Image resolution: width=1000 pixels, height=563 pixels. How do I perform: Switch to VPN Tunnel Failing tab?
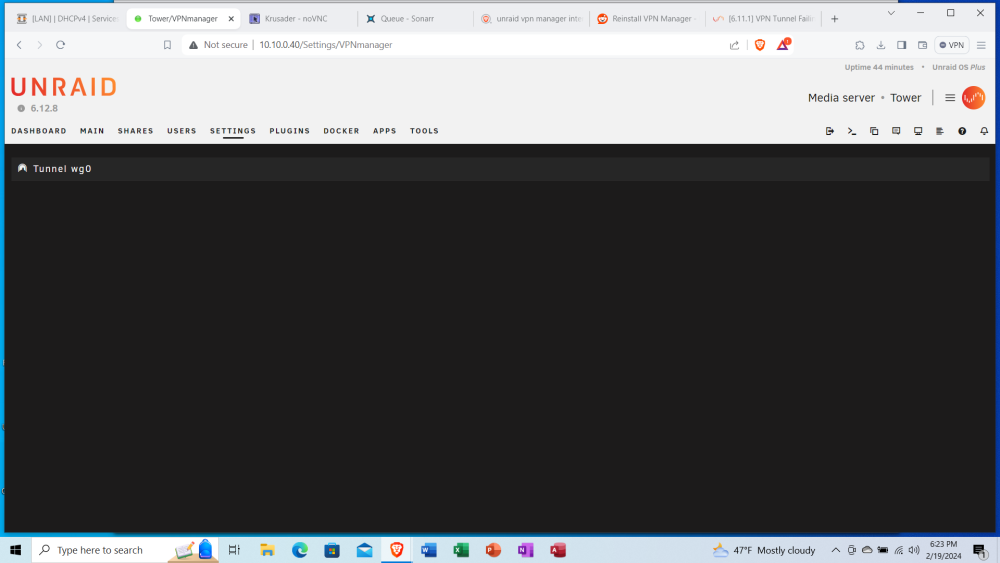(x=763, y=18)
